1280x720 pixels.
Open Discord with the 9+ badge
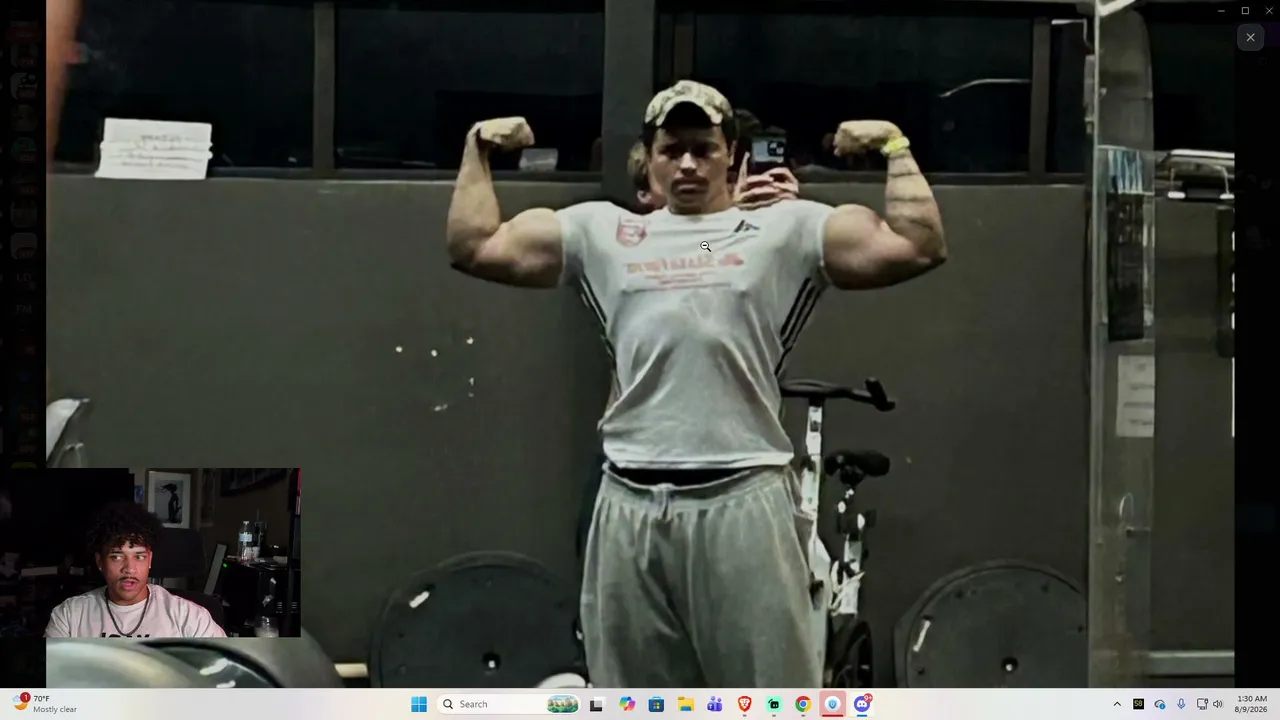click(x=862, y=704)
